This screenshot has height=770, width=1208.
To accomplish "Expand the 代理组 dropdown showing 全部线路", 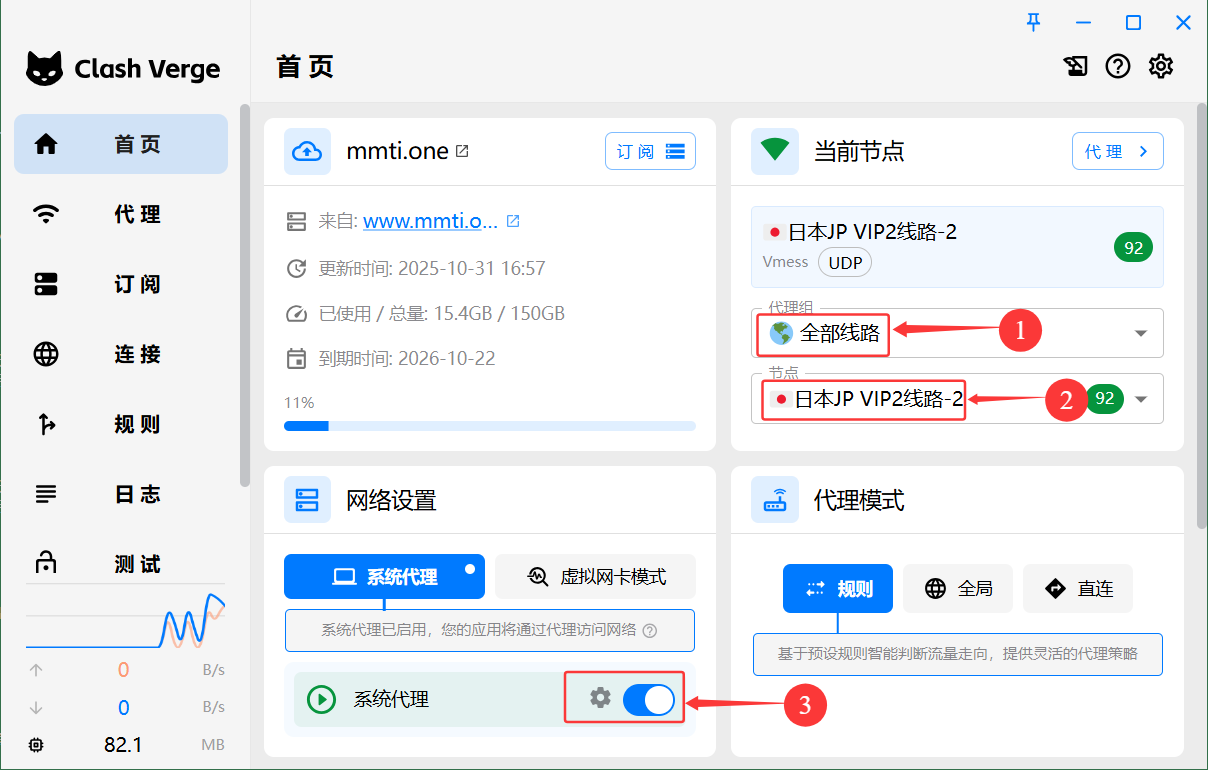I will click(x=1141, y=334).
